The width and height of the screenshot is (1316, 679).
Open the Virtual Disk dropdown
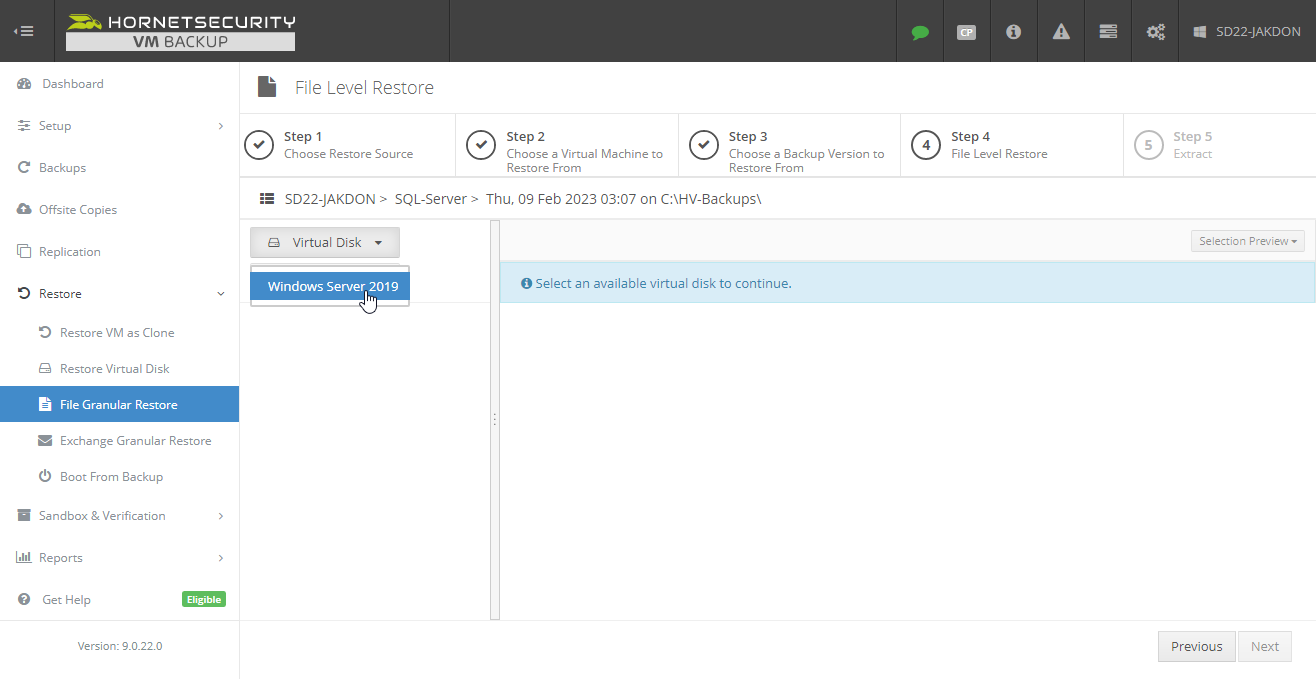click(x=324, y=242)
